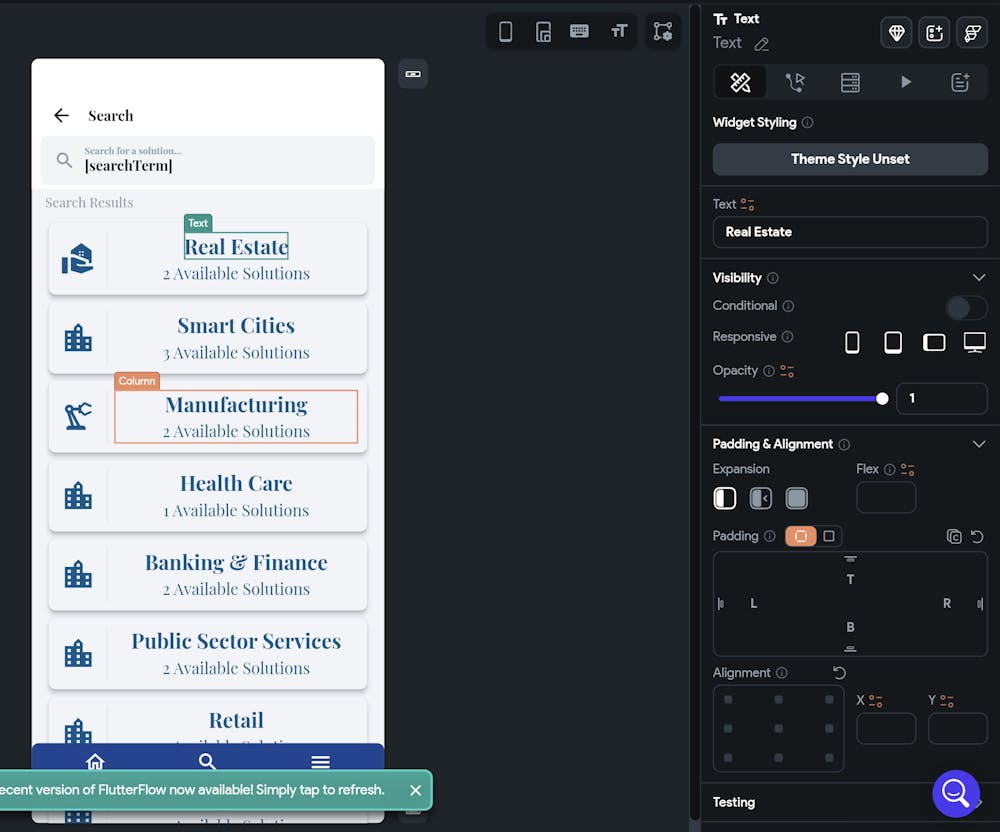Toggle phone responsive visibility
Viewport: 1000px width, 832px height.
pyautogui.click(x=852, y=342)
